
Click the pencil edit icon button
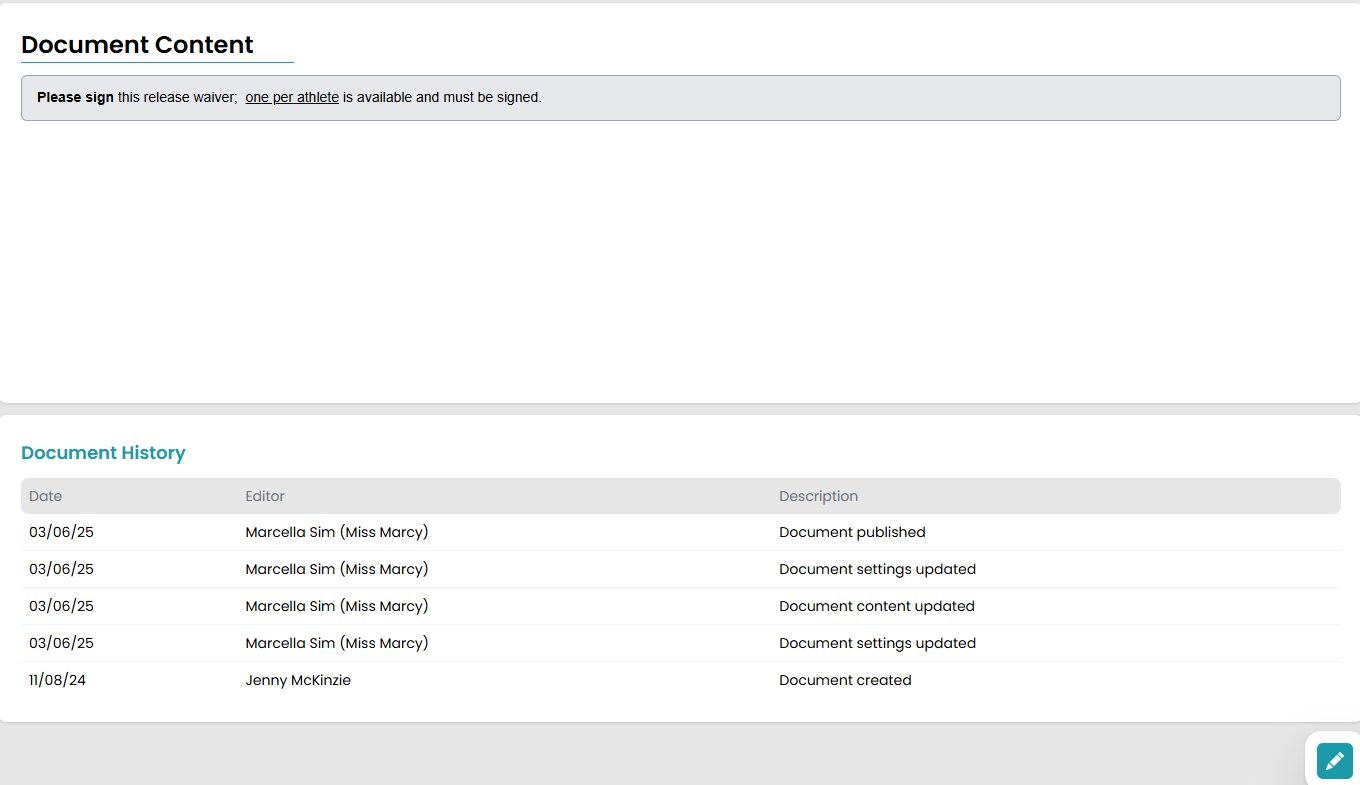click(1334, 761)
